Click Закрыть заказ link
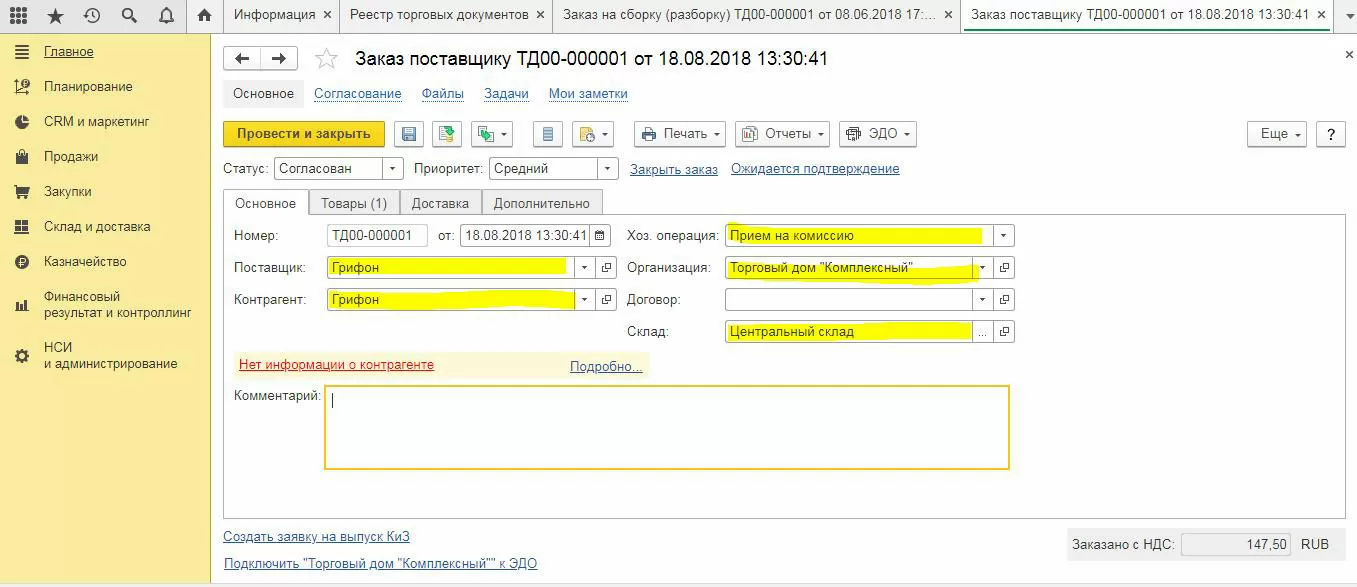The image size is (1357, 587). [674, 170]
